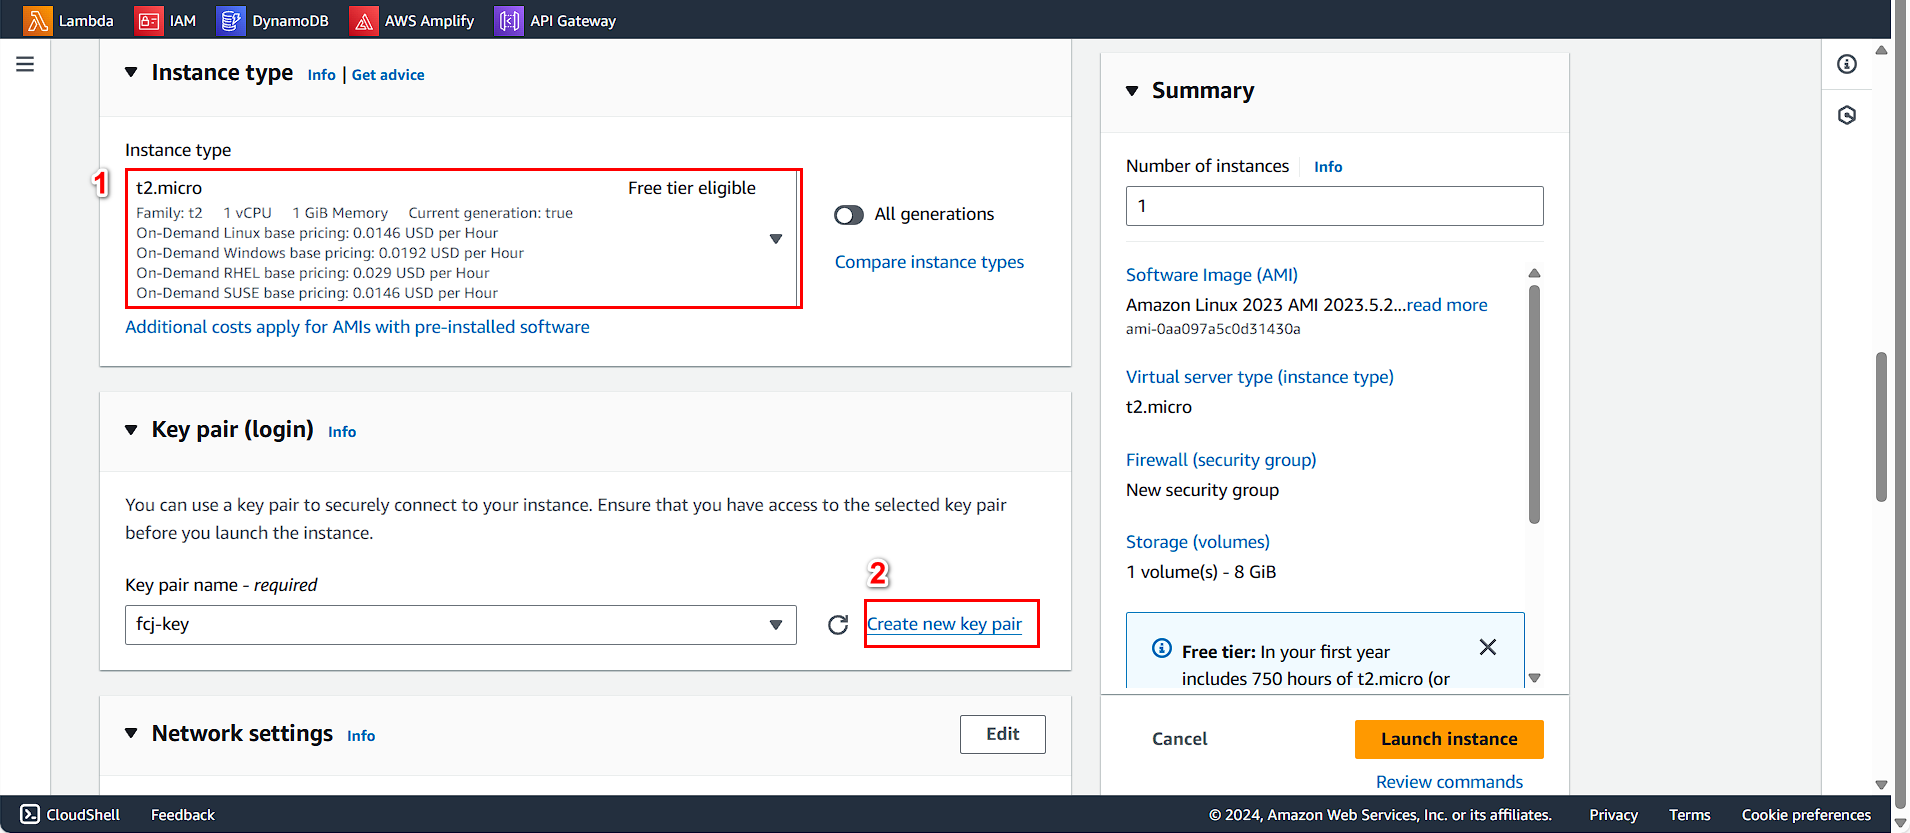Screen dimensions: 1910x833
Task: Refresh the key pair list
Action: click(838, 625)
